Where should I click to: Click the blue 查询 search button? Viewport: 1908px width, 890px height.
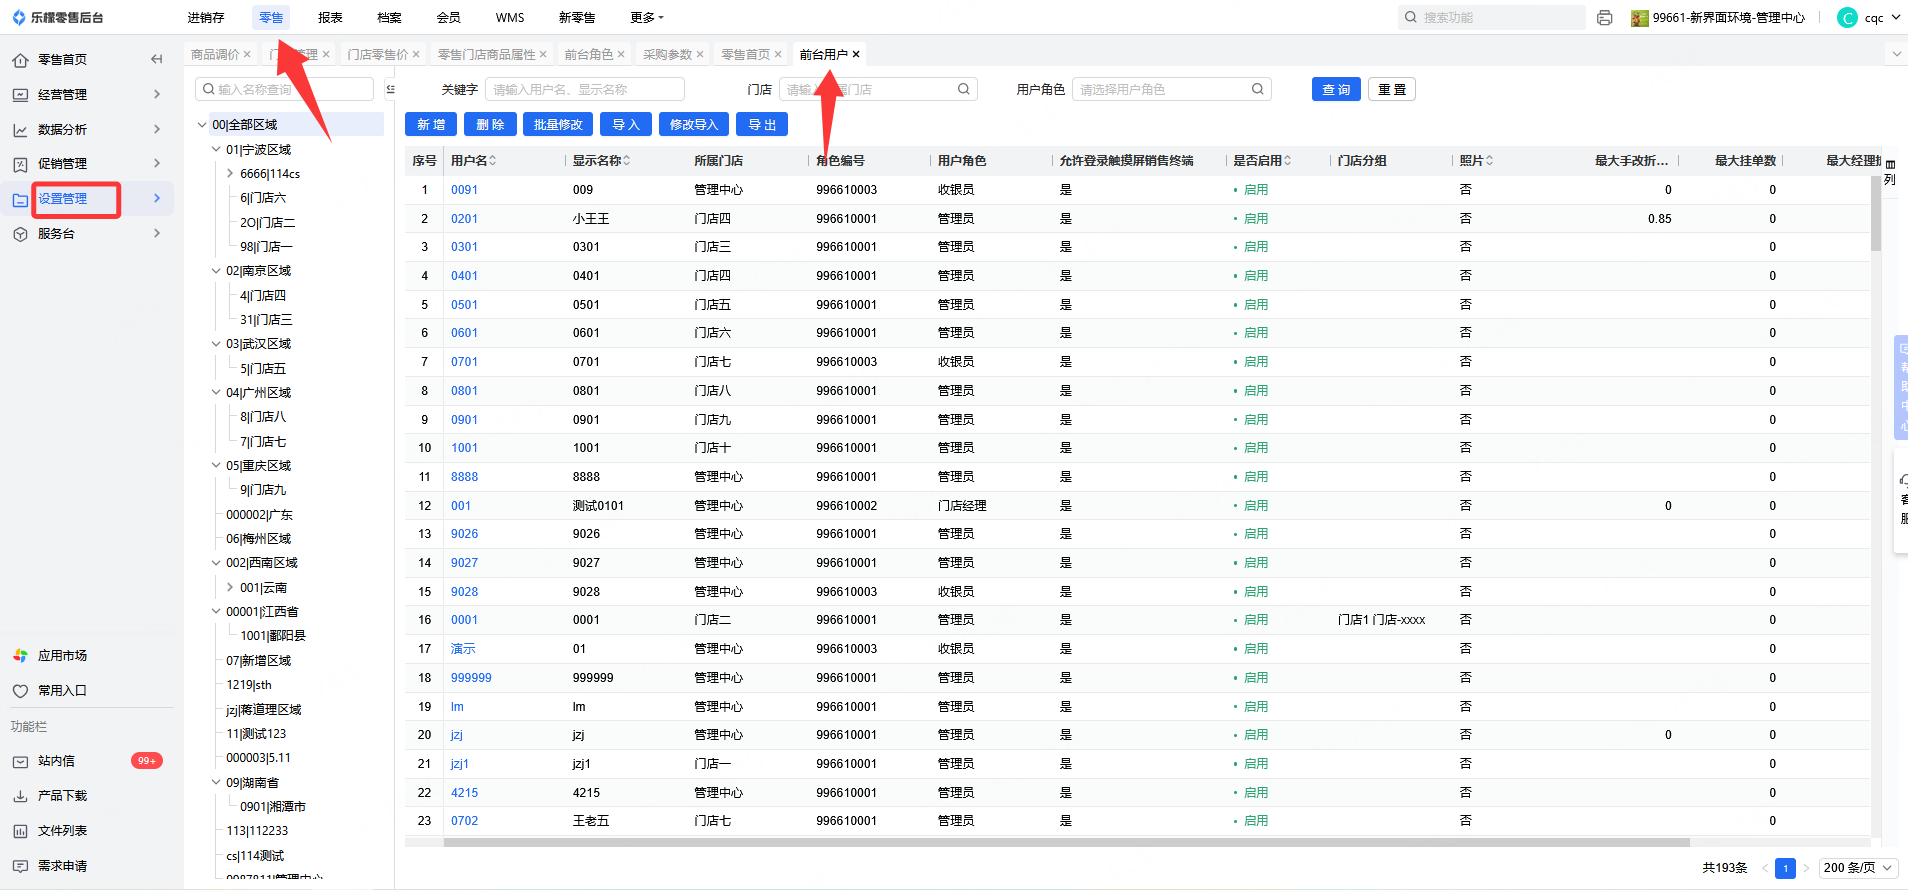[x=1335, y=90]
